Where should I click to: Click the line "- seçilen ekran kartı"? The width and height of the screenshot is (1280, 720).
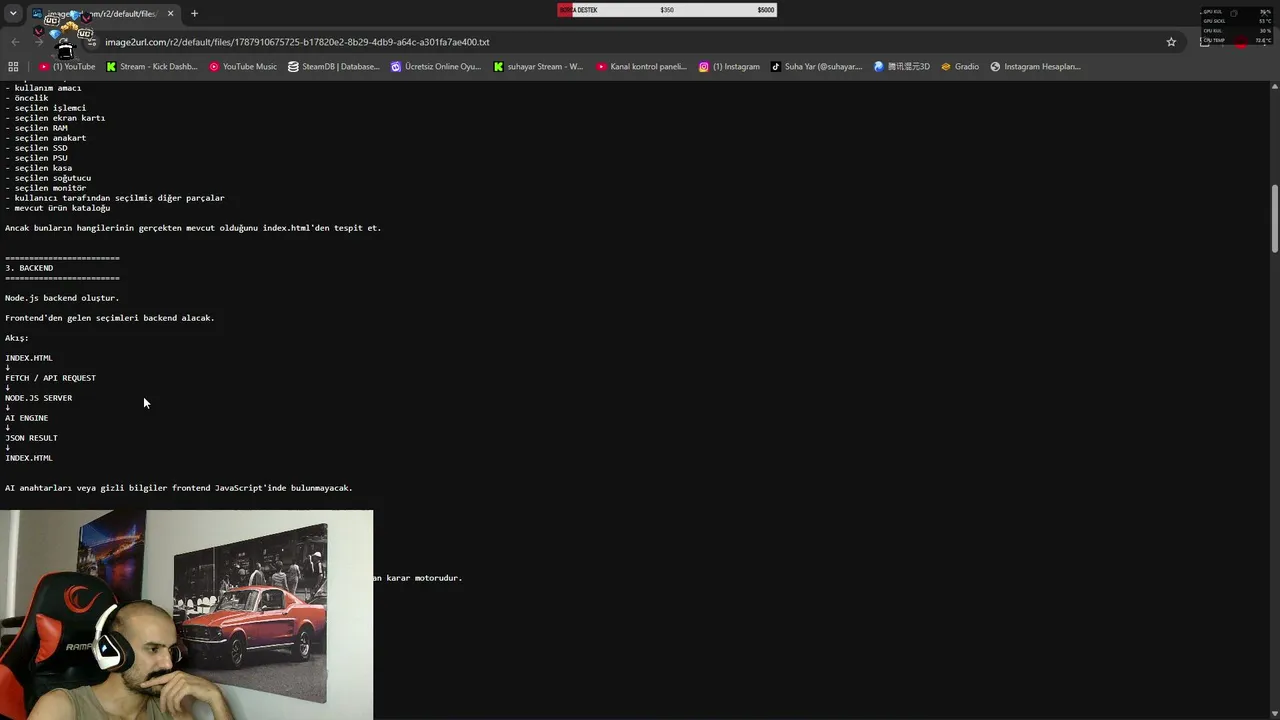[55, 118]
